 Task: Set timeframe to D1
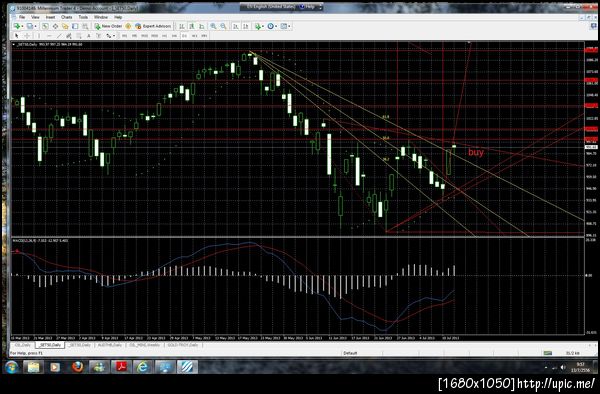(184, 36)
